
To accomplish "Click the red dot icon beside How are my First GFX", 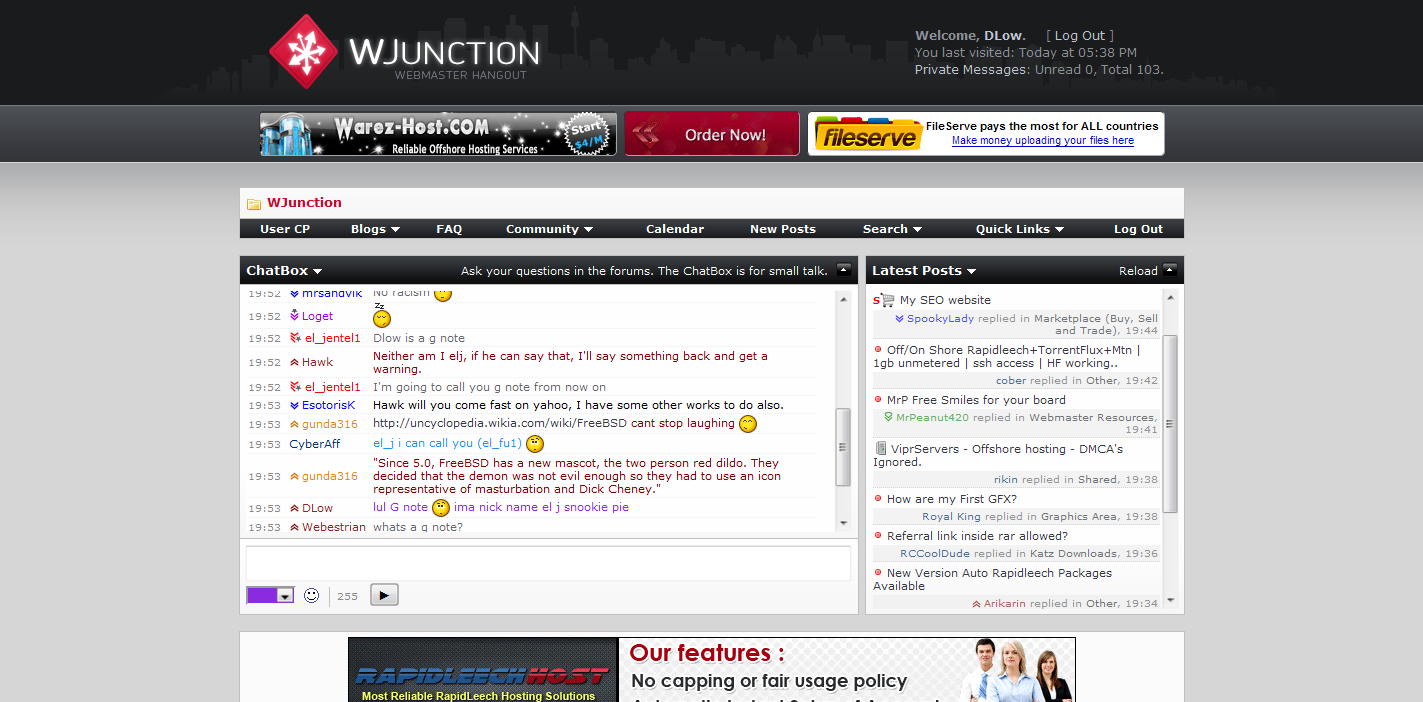I will pyautogui.click(x=878, y=498).
